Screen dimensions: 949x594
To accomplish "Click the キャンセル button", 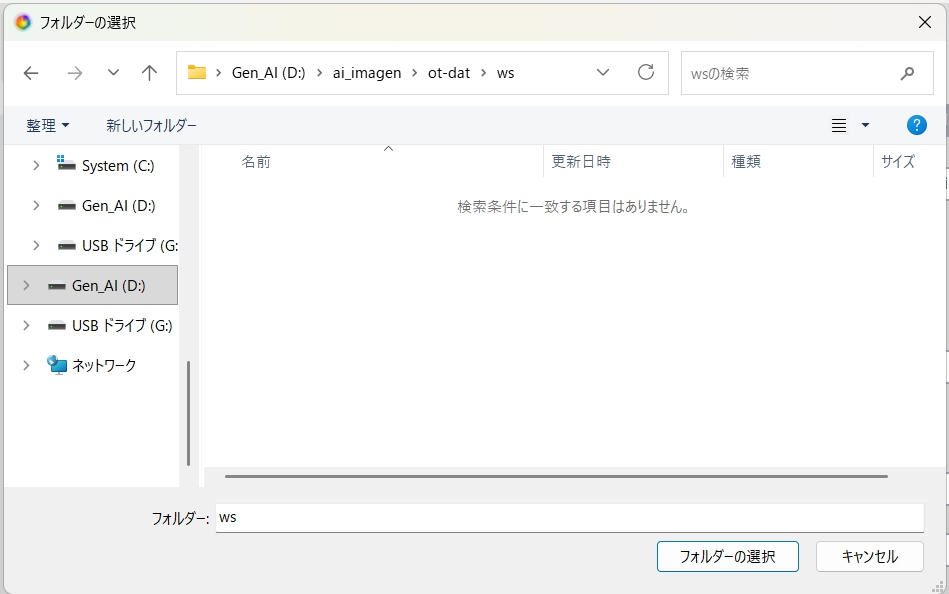I will 870,556.
